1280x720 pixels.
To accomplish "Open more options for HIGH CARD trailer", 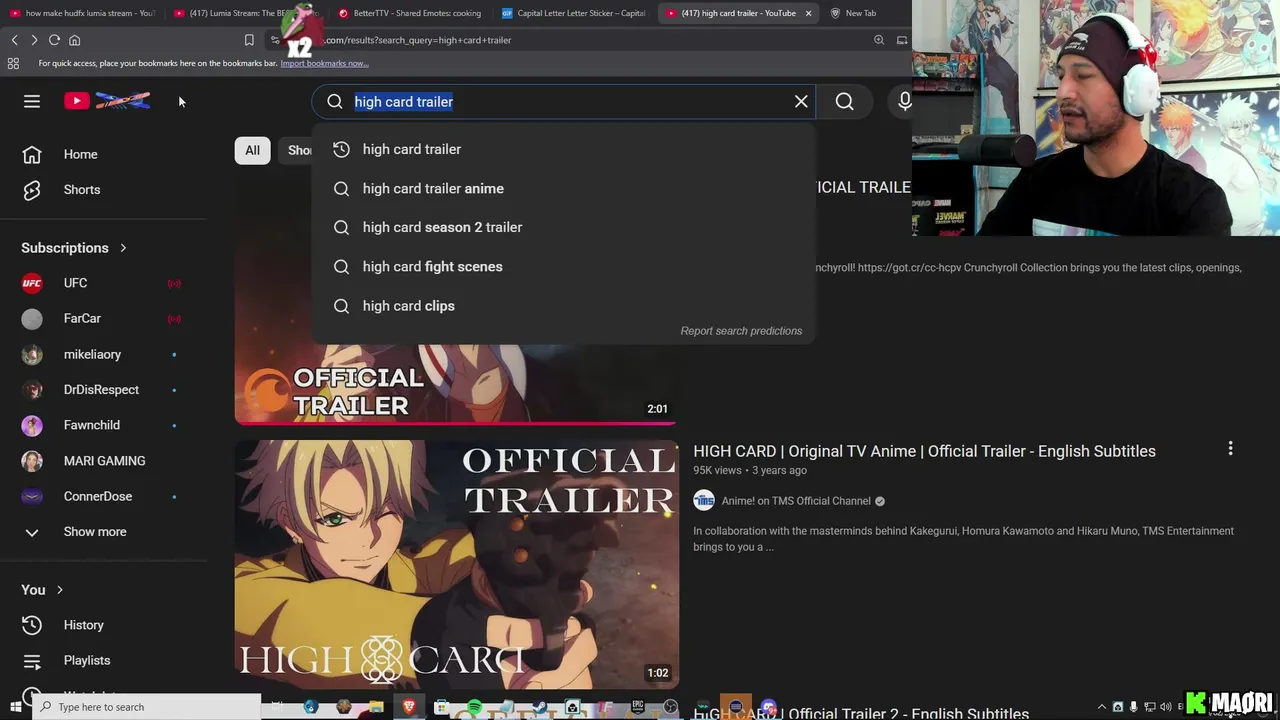I will [1230, 449].
